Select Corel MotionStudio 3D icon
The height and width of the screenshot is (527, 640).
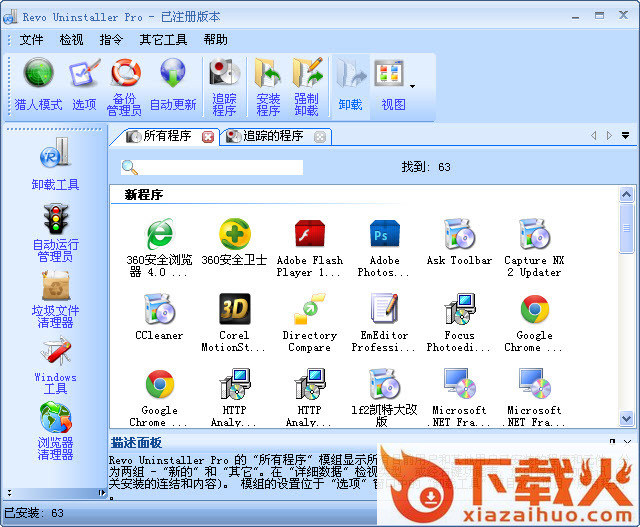[234, 322]
